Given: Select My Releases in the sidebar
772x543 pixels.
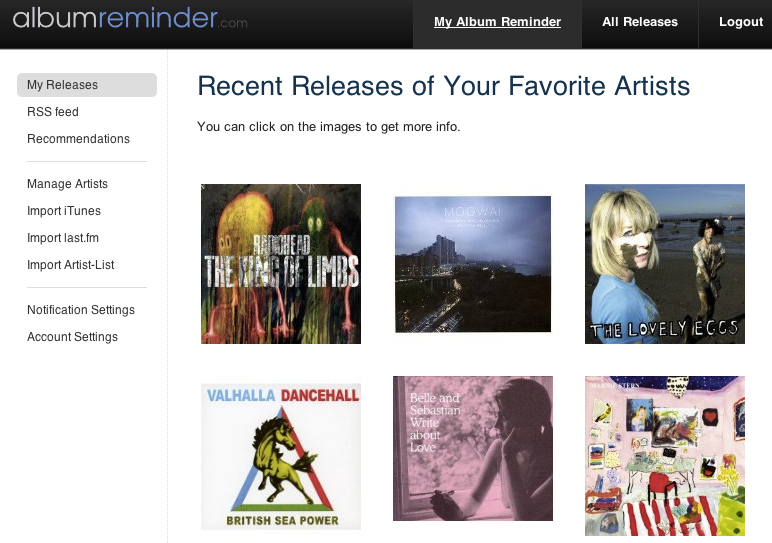Looking at the screenshot, I should (x=87, y=85).
